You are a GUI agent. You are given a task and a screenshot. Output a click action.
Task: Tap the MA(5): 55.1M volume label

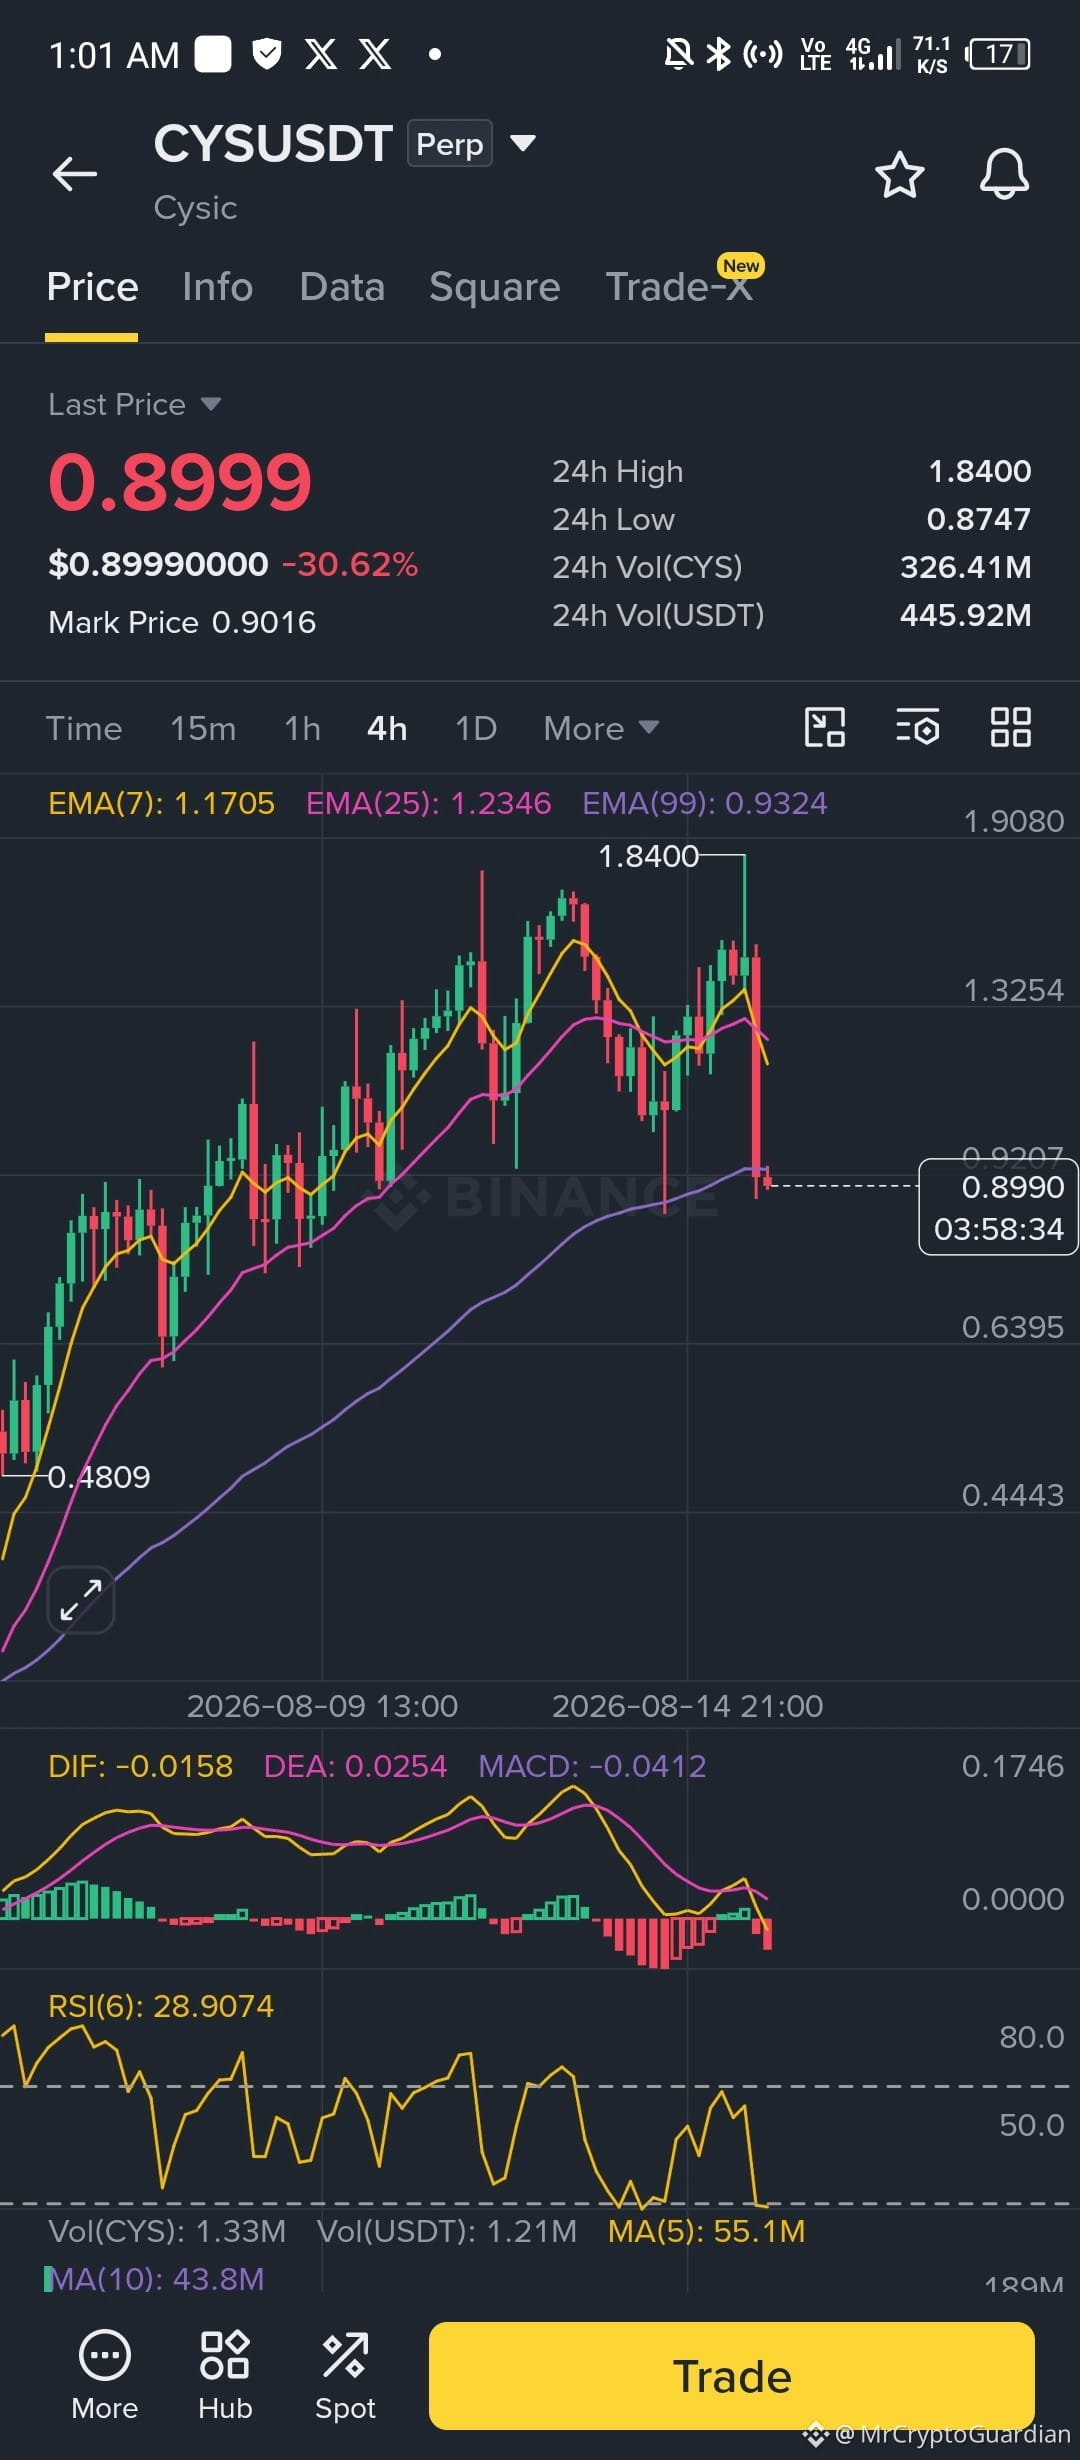coord(706,2231)
